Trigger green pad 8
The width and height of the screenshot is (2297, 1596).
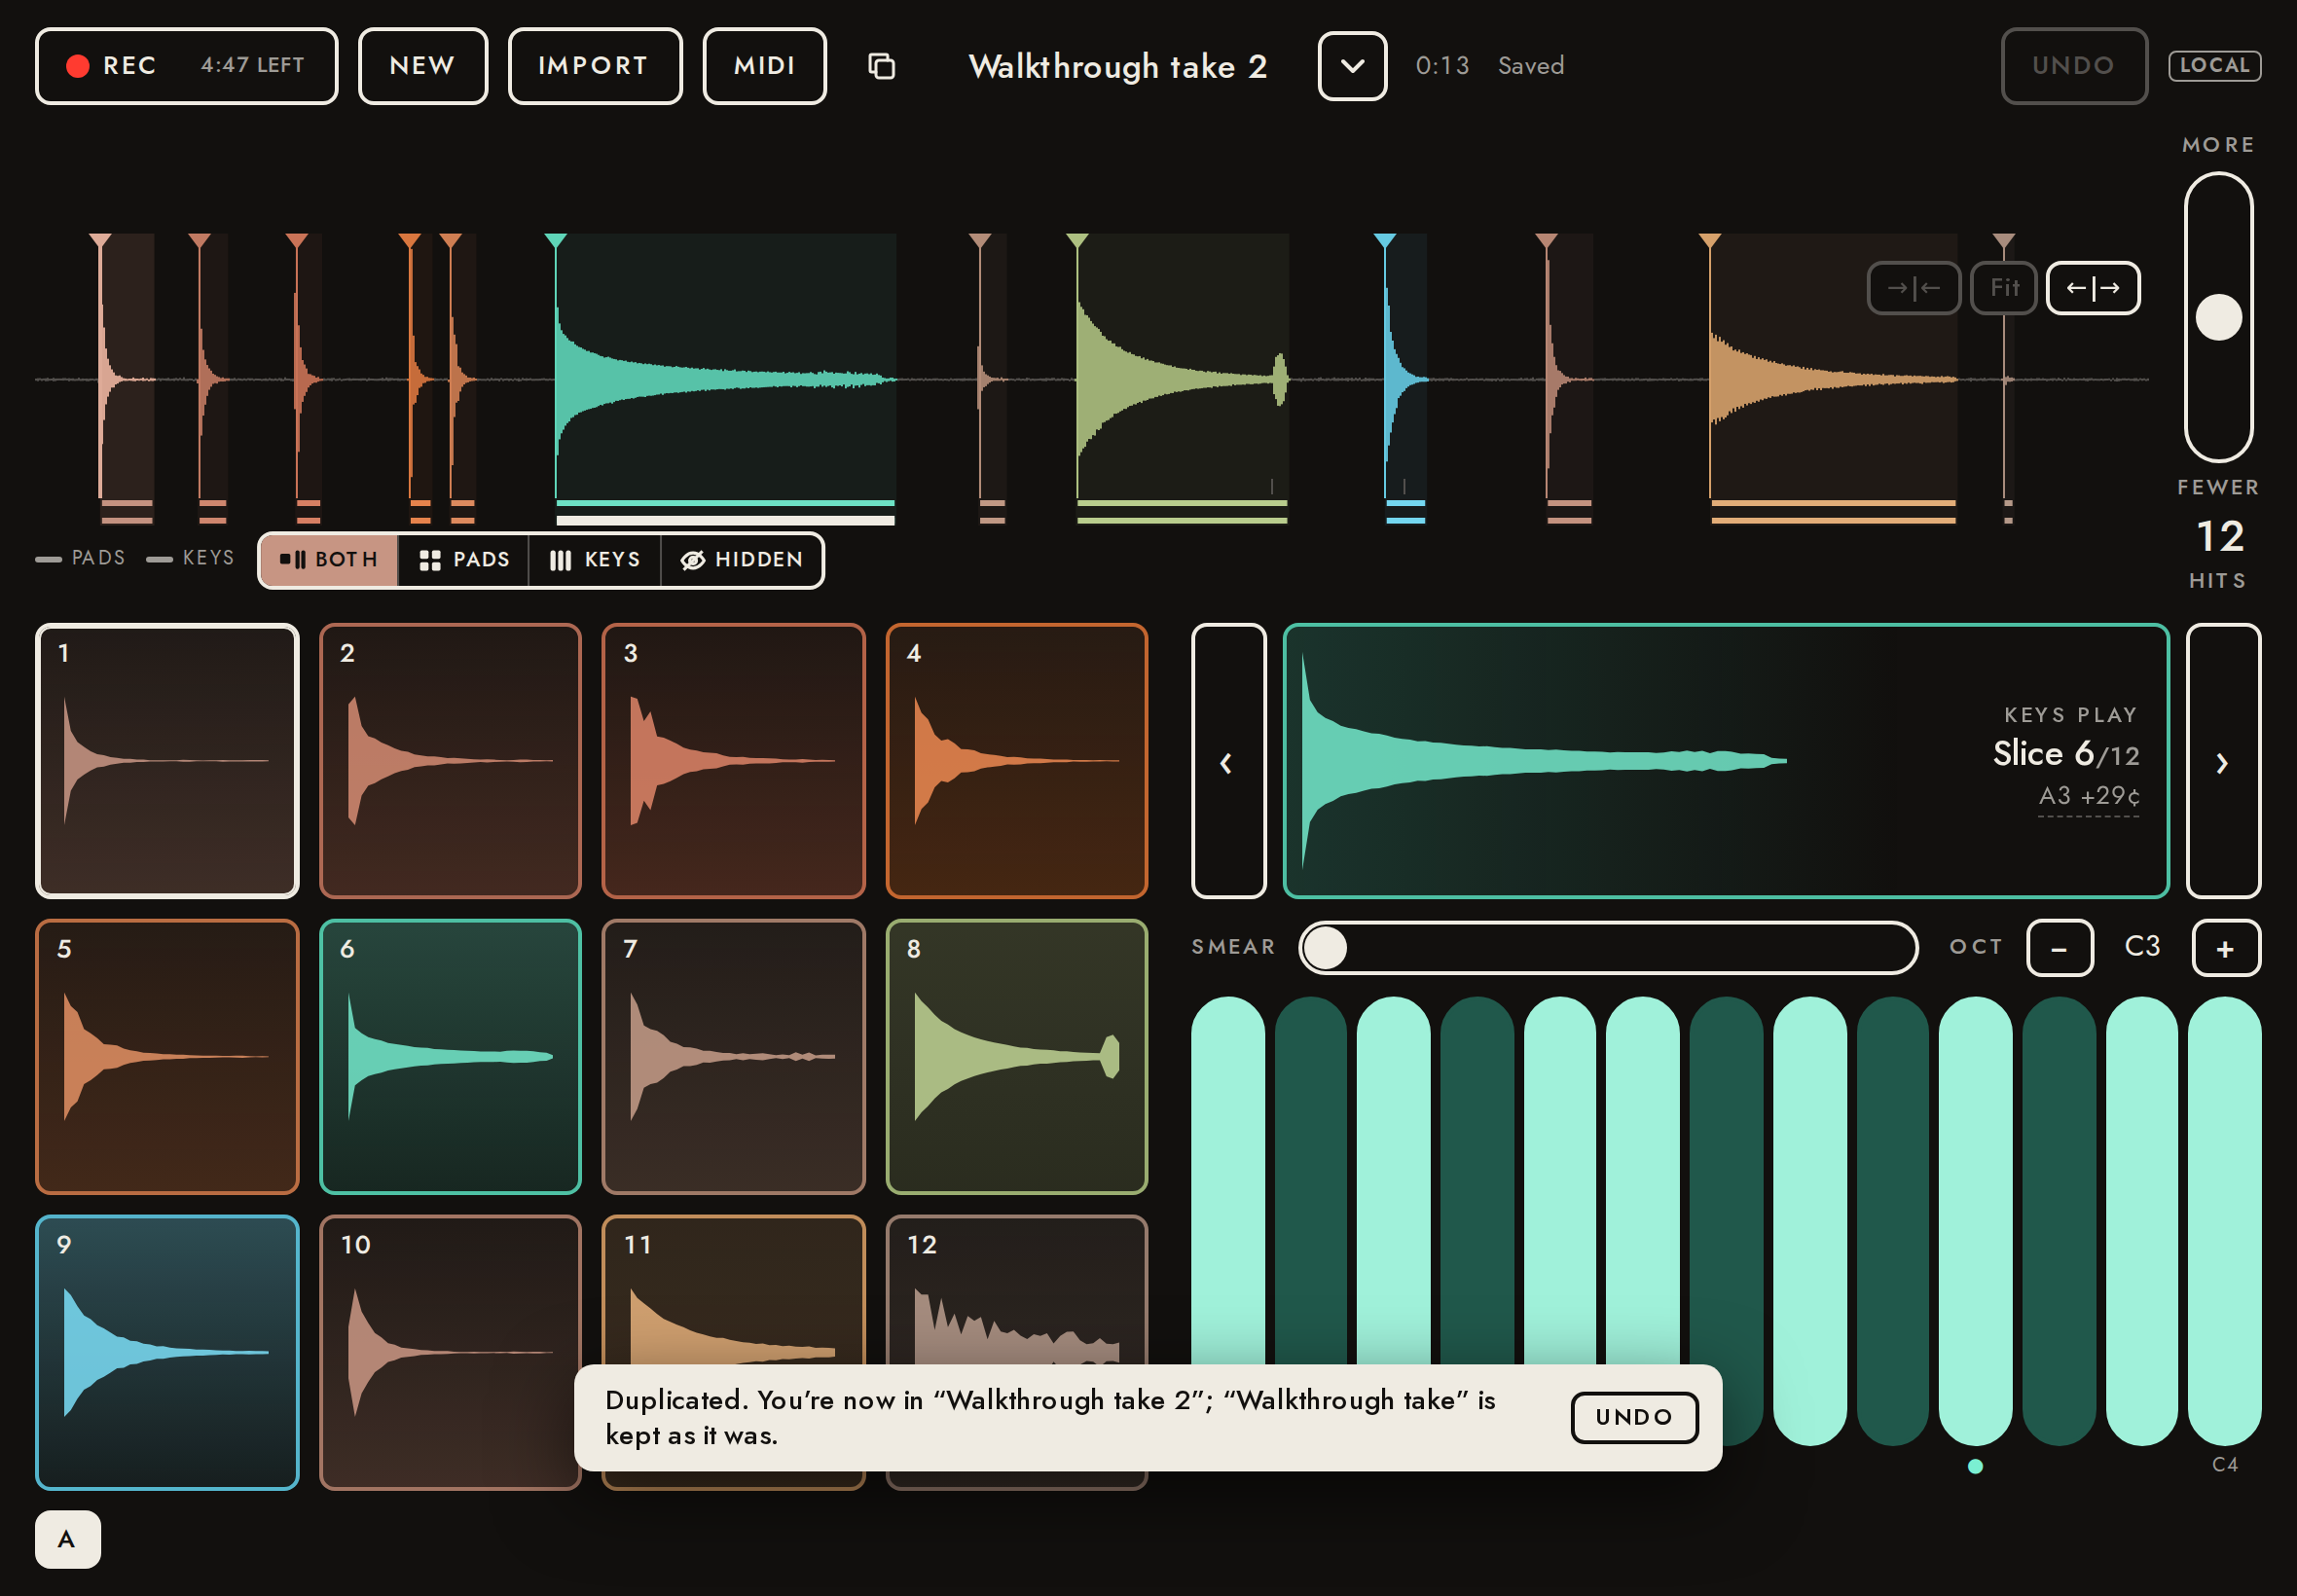(x=1016, y=1057)
